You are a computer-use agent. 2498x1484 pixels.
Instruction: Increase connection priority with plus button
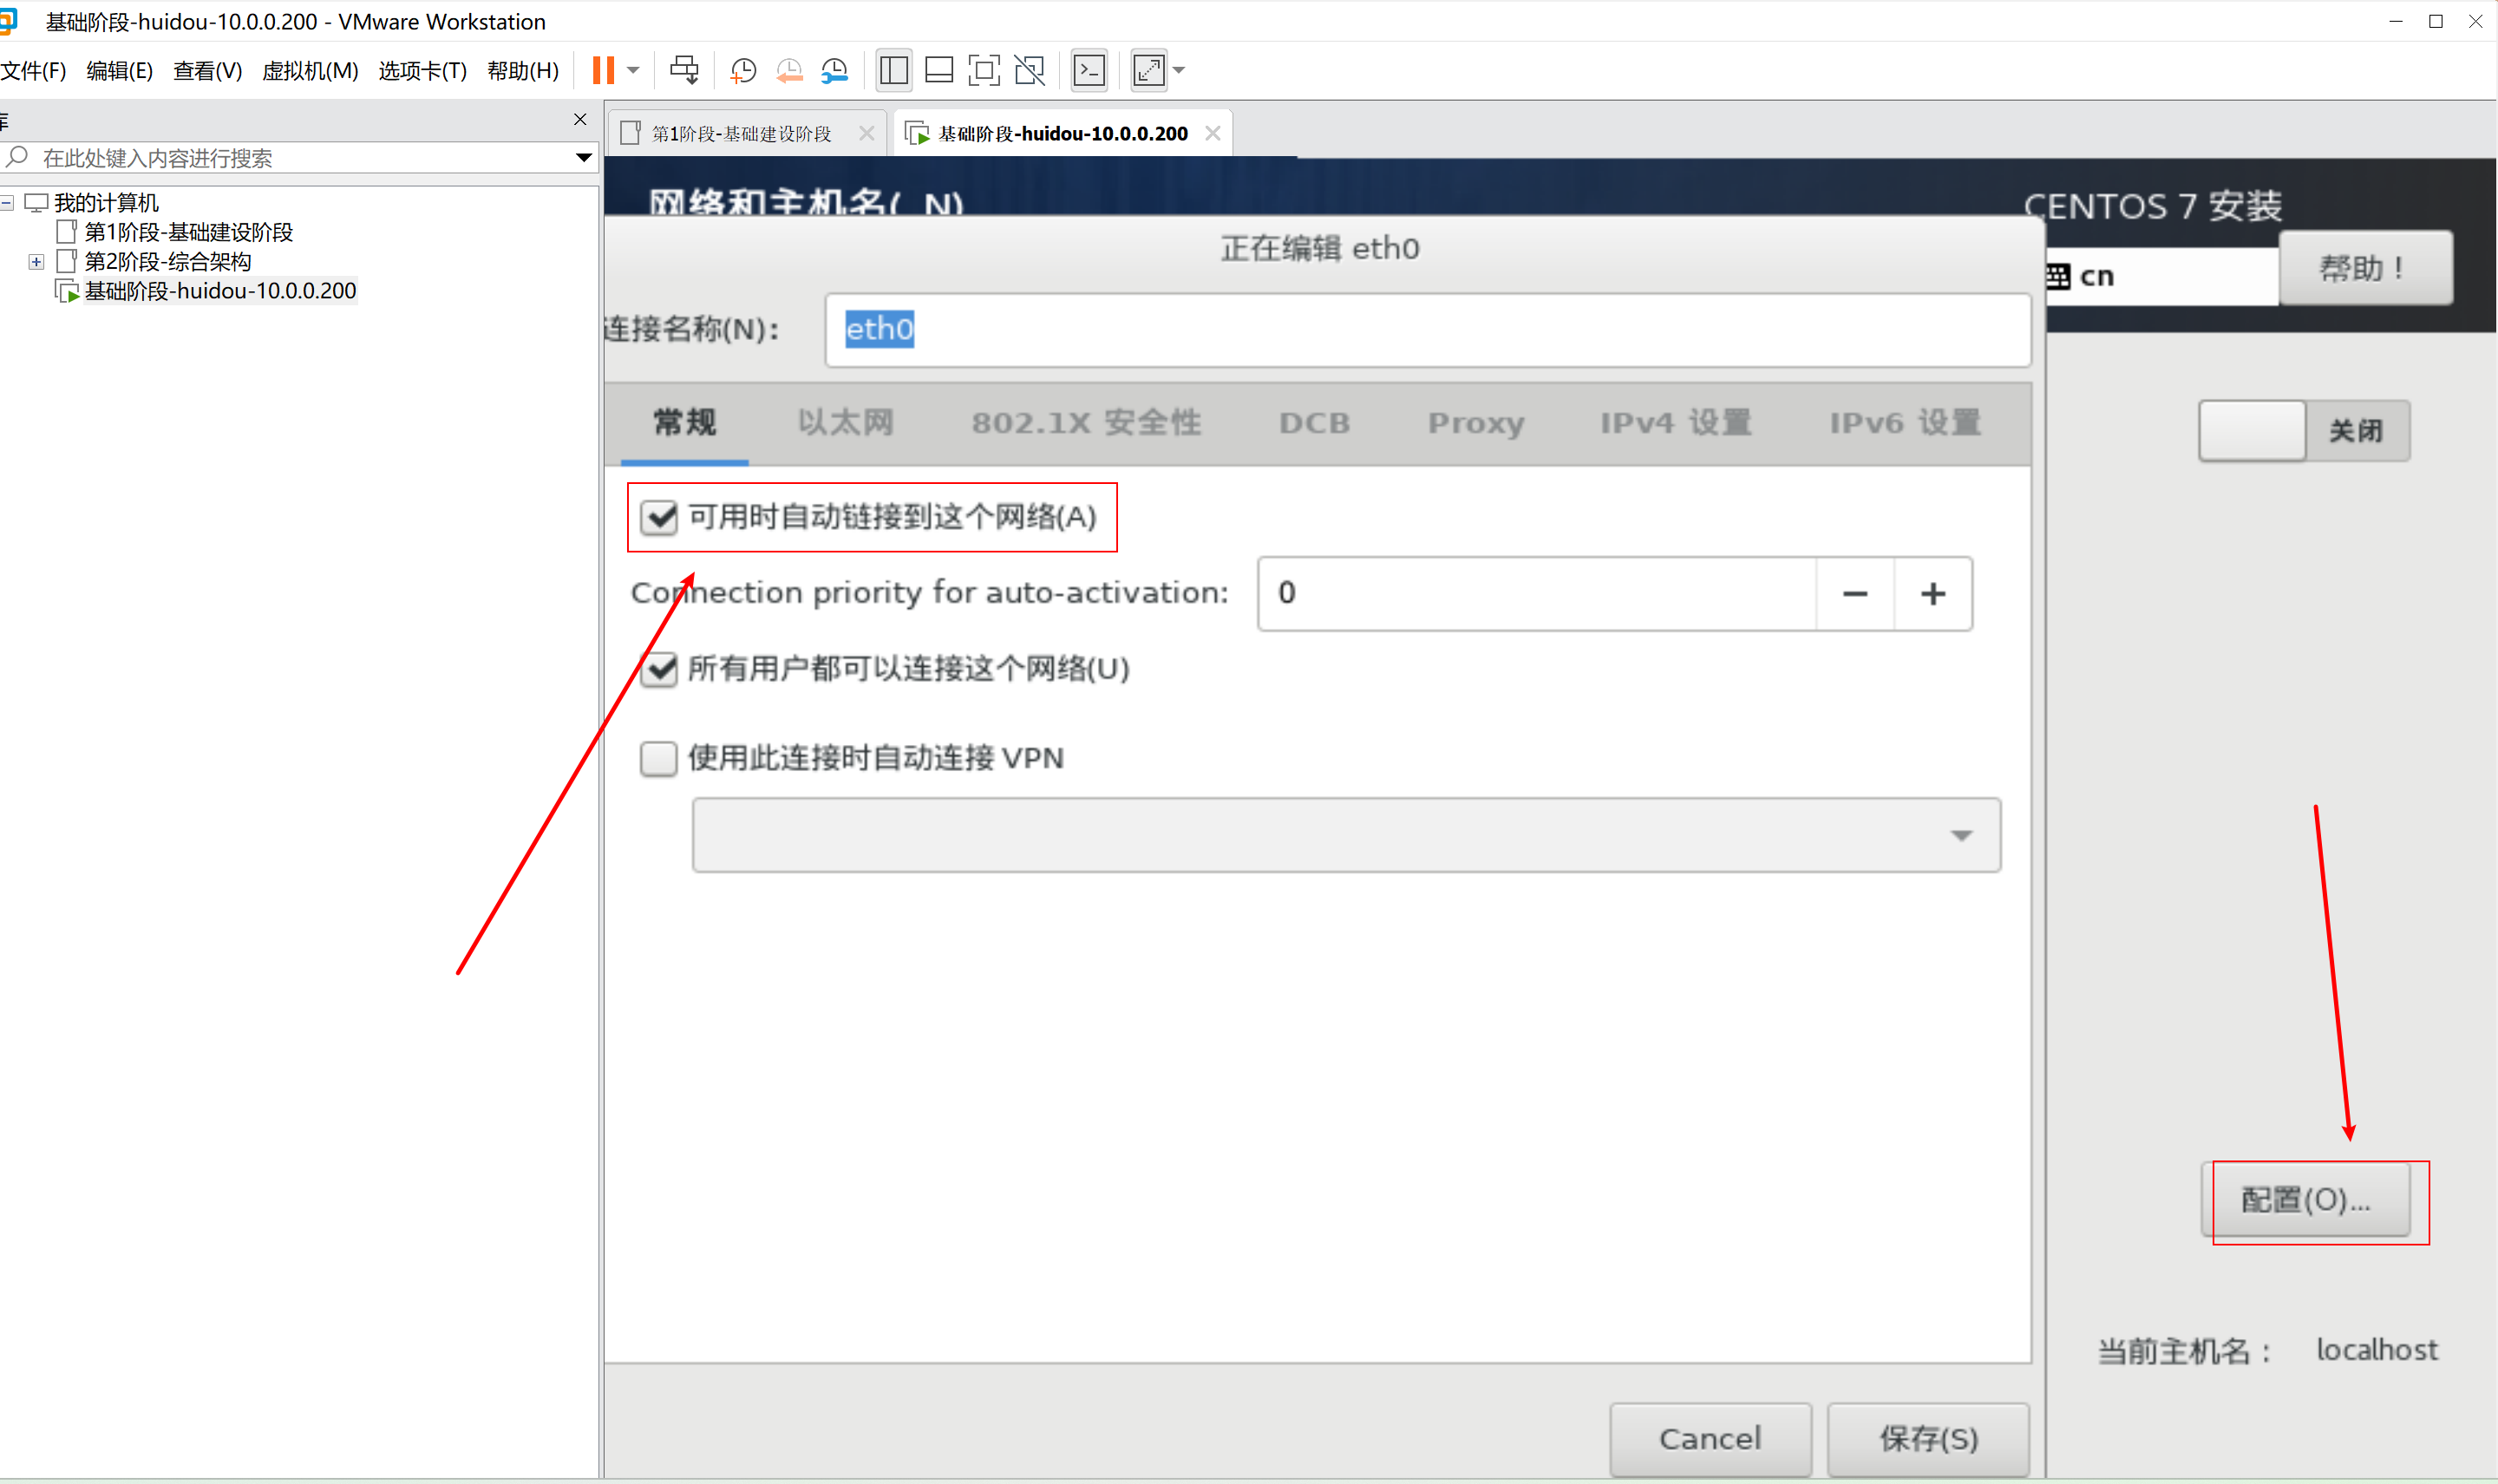tap(1932, 594)
